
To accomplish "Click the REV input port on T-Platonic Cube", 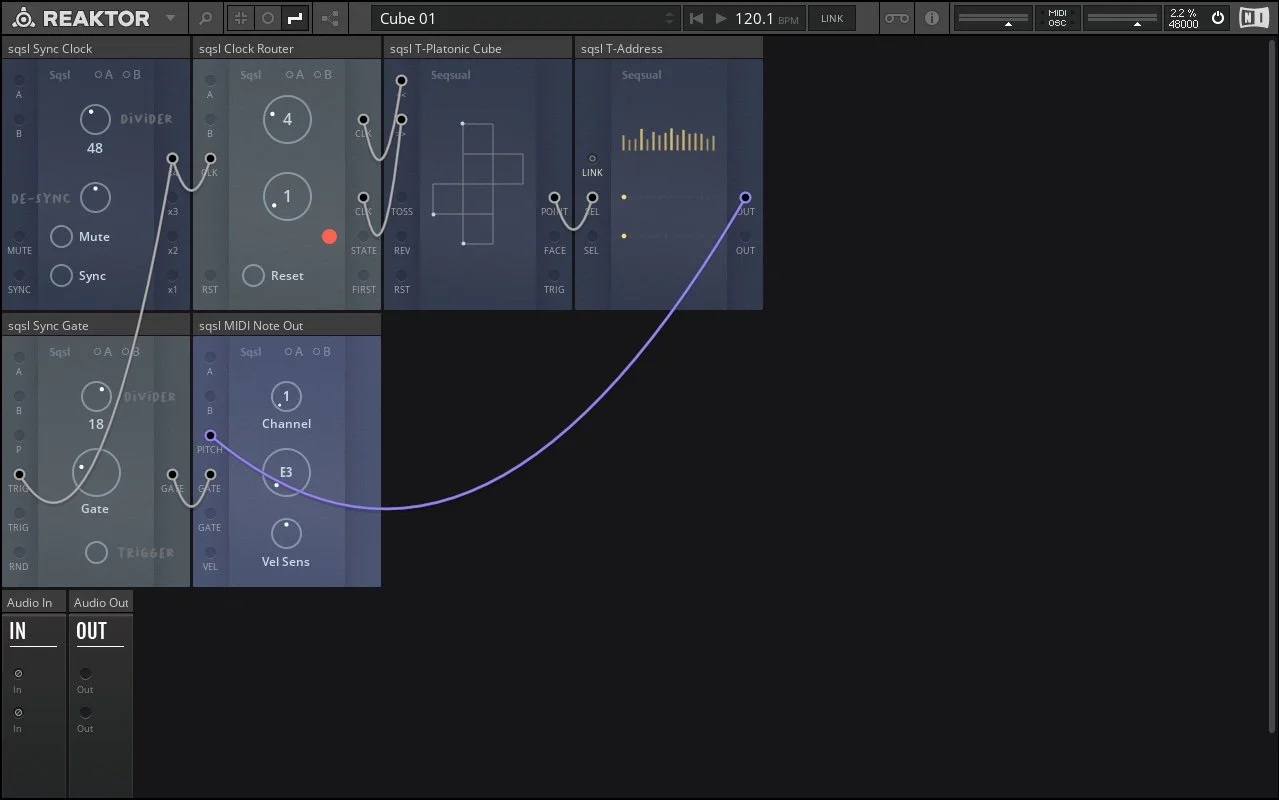I will point(401,236).
